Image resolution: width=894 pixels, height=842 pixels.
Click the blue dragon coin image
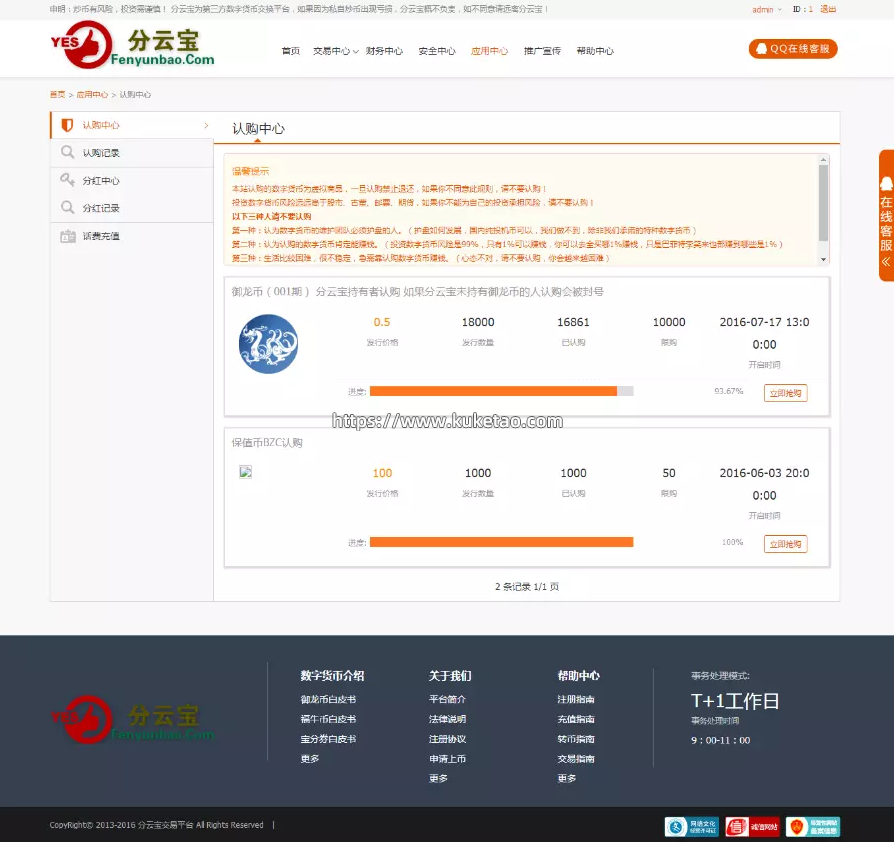(x=268, y=344)
